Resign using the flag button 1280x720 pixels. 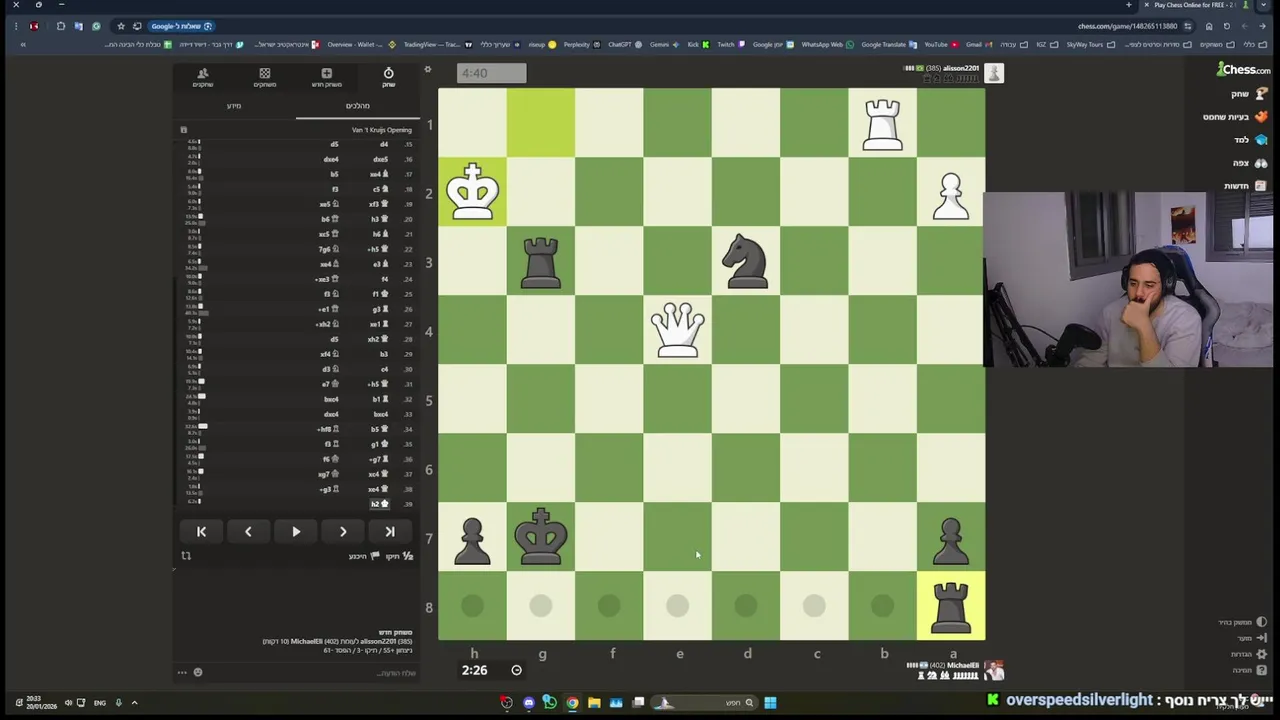pyautogui.click(x=366, y=556)
